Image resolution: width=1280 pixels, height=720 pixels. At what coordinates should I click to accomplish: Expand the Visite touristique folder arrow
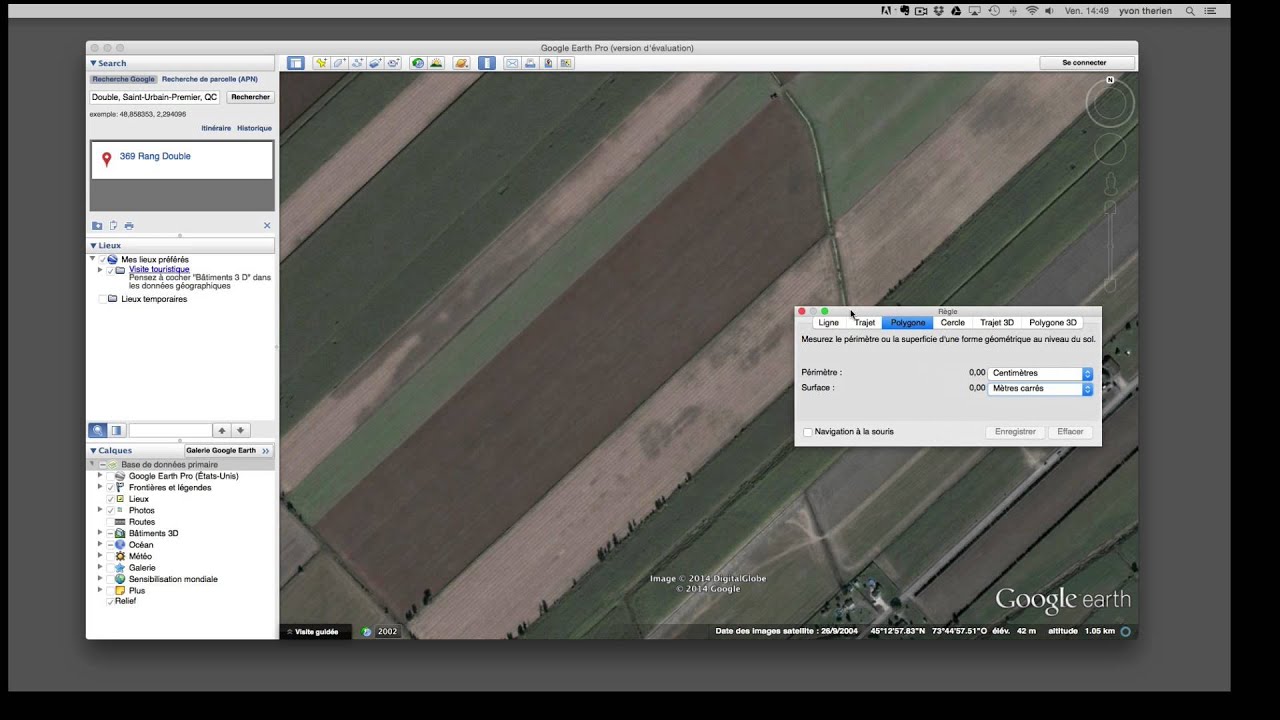100,270
